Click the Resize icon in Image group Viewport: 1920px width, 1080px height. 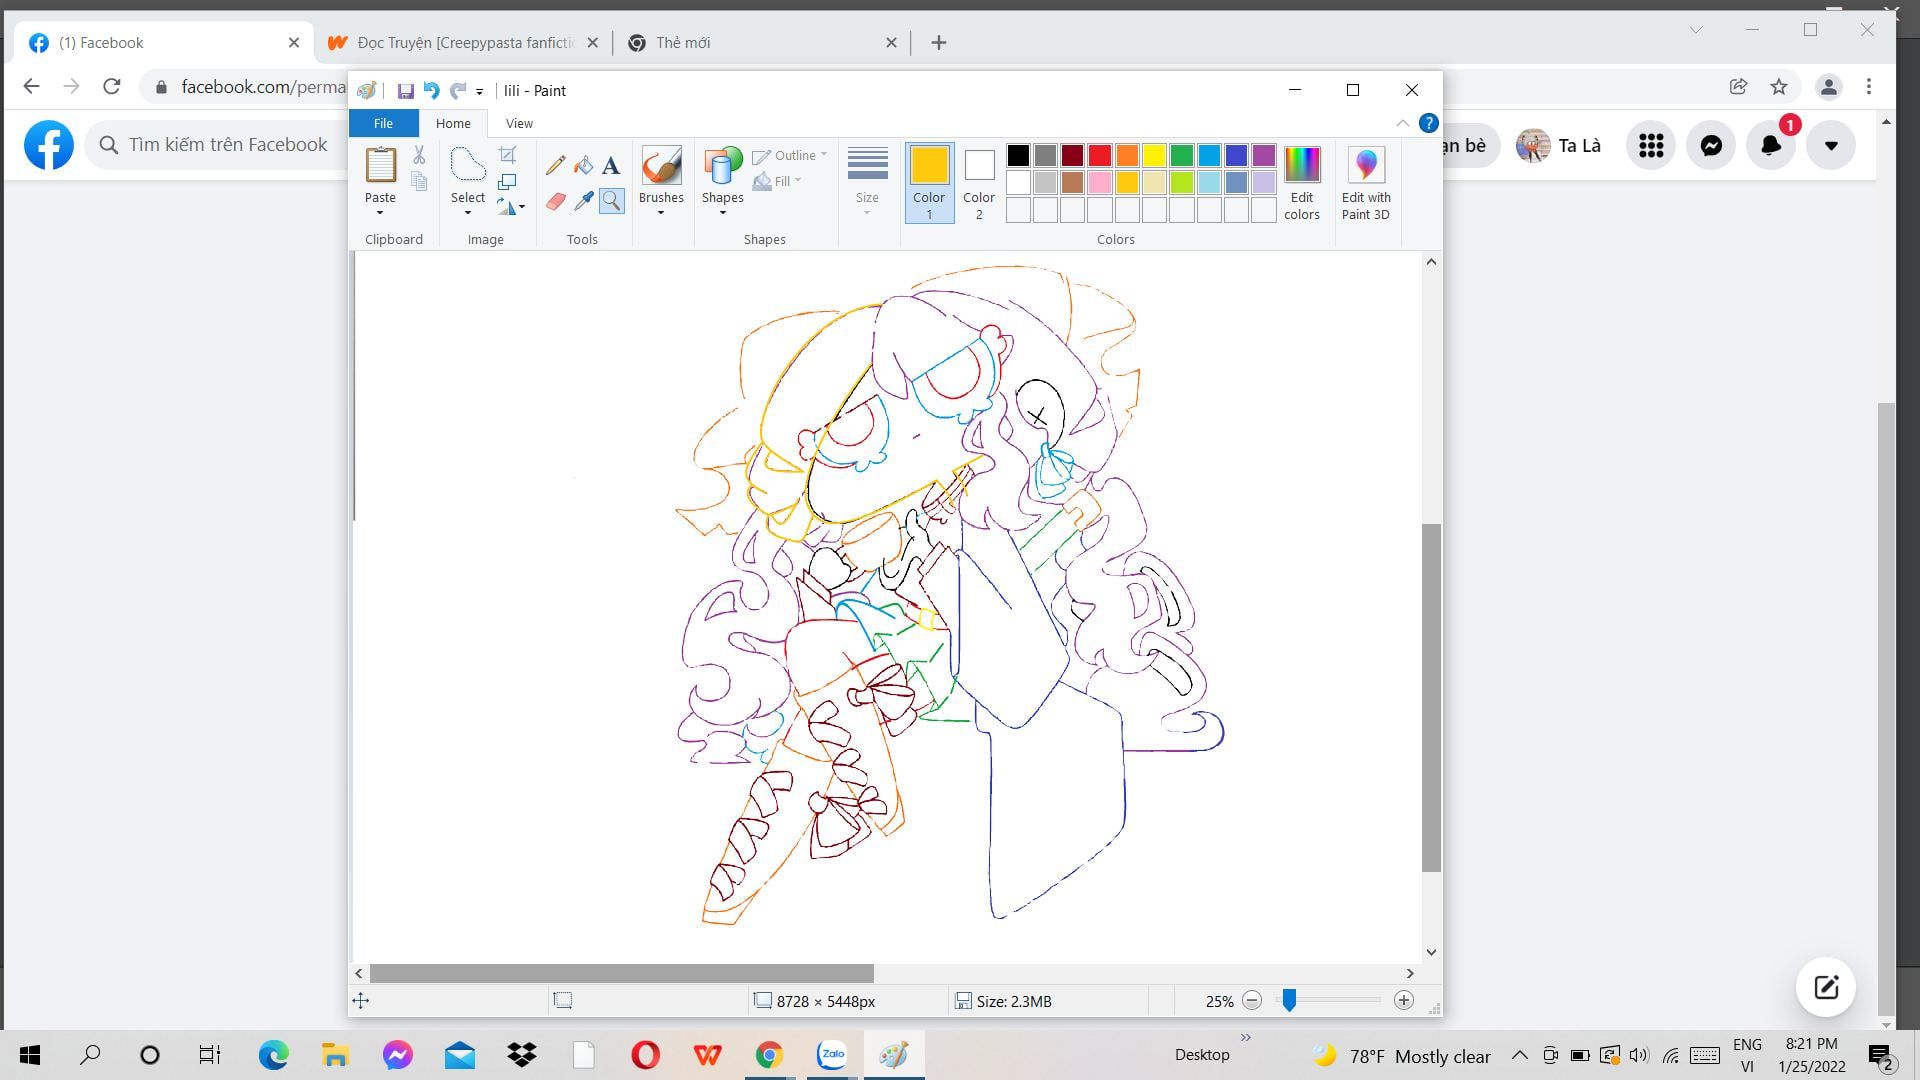click(508, 182)
